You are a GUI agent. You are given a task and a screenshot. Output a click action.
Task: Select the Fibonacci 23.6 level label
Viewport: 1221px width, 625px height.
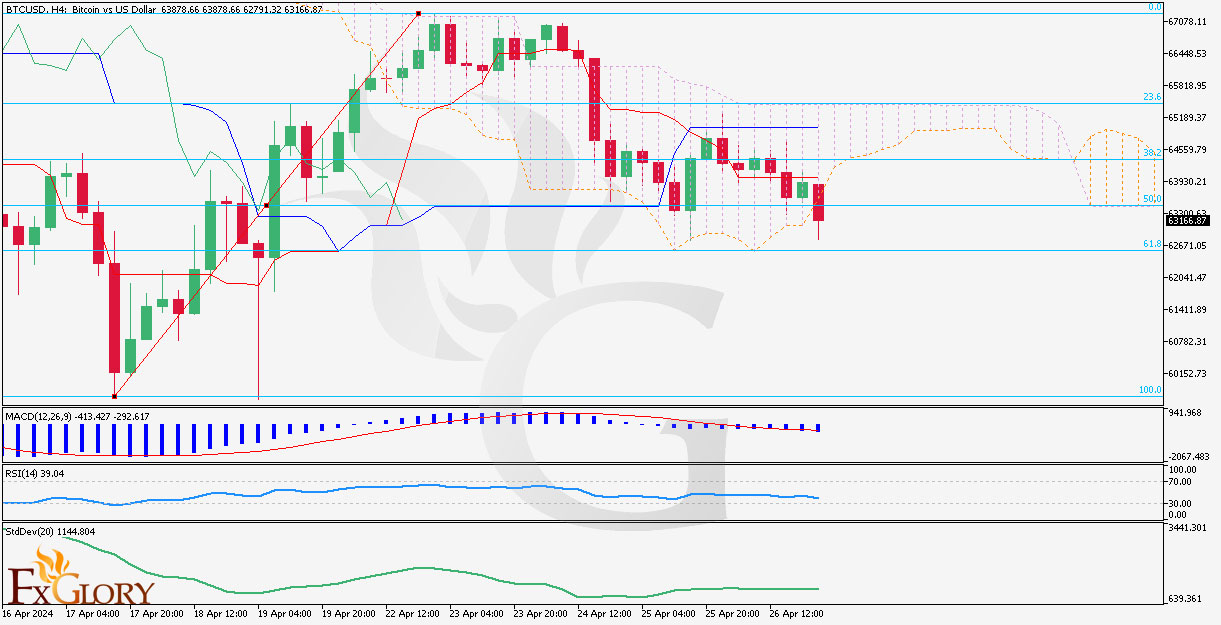[1152, 97]
